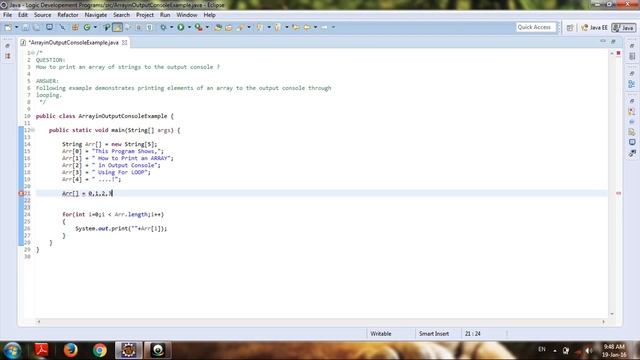Screen dimensions: 640x360
Task: Open the Console view sidebar icon
Action: tap(632, 142)
